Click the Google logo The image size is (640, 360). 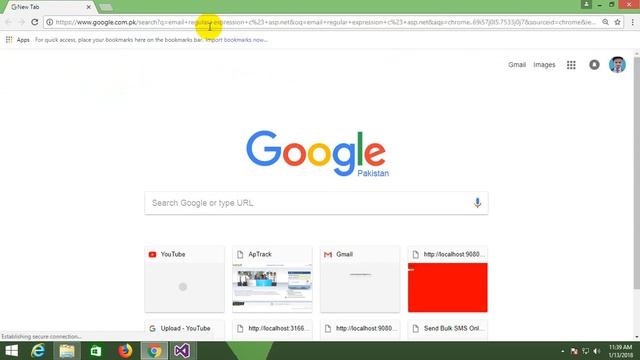point(317,153)
